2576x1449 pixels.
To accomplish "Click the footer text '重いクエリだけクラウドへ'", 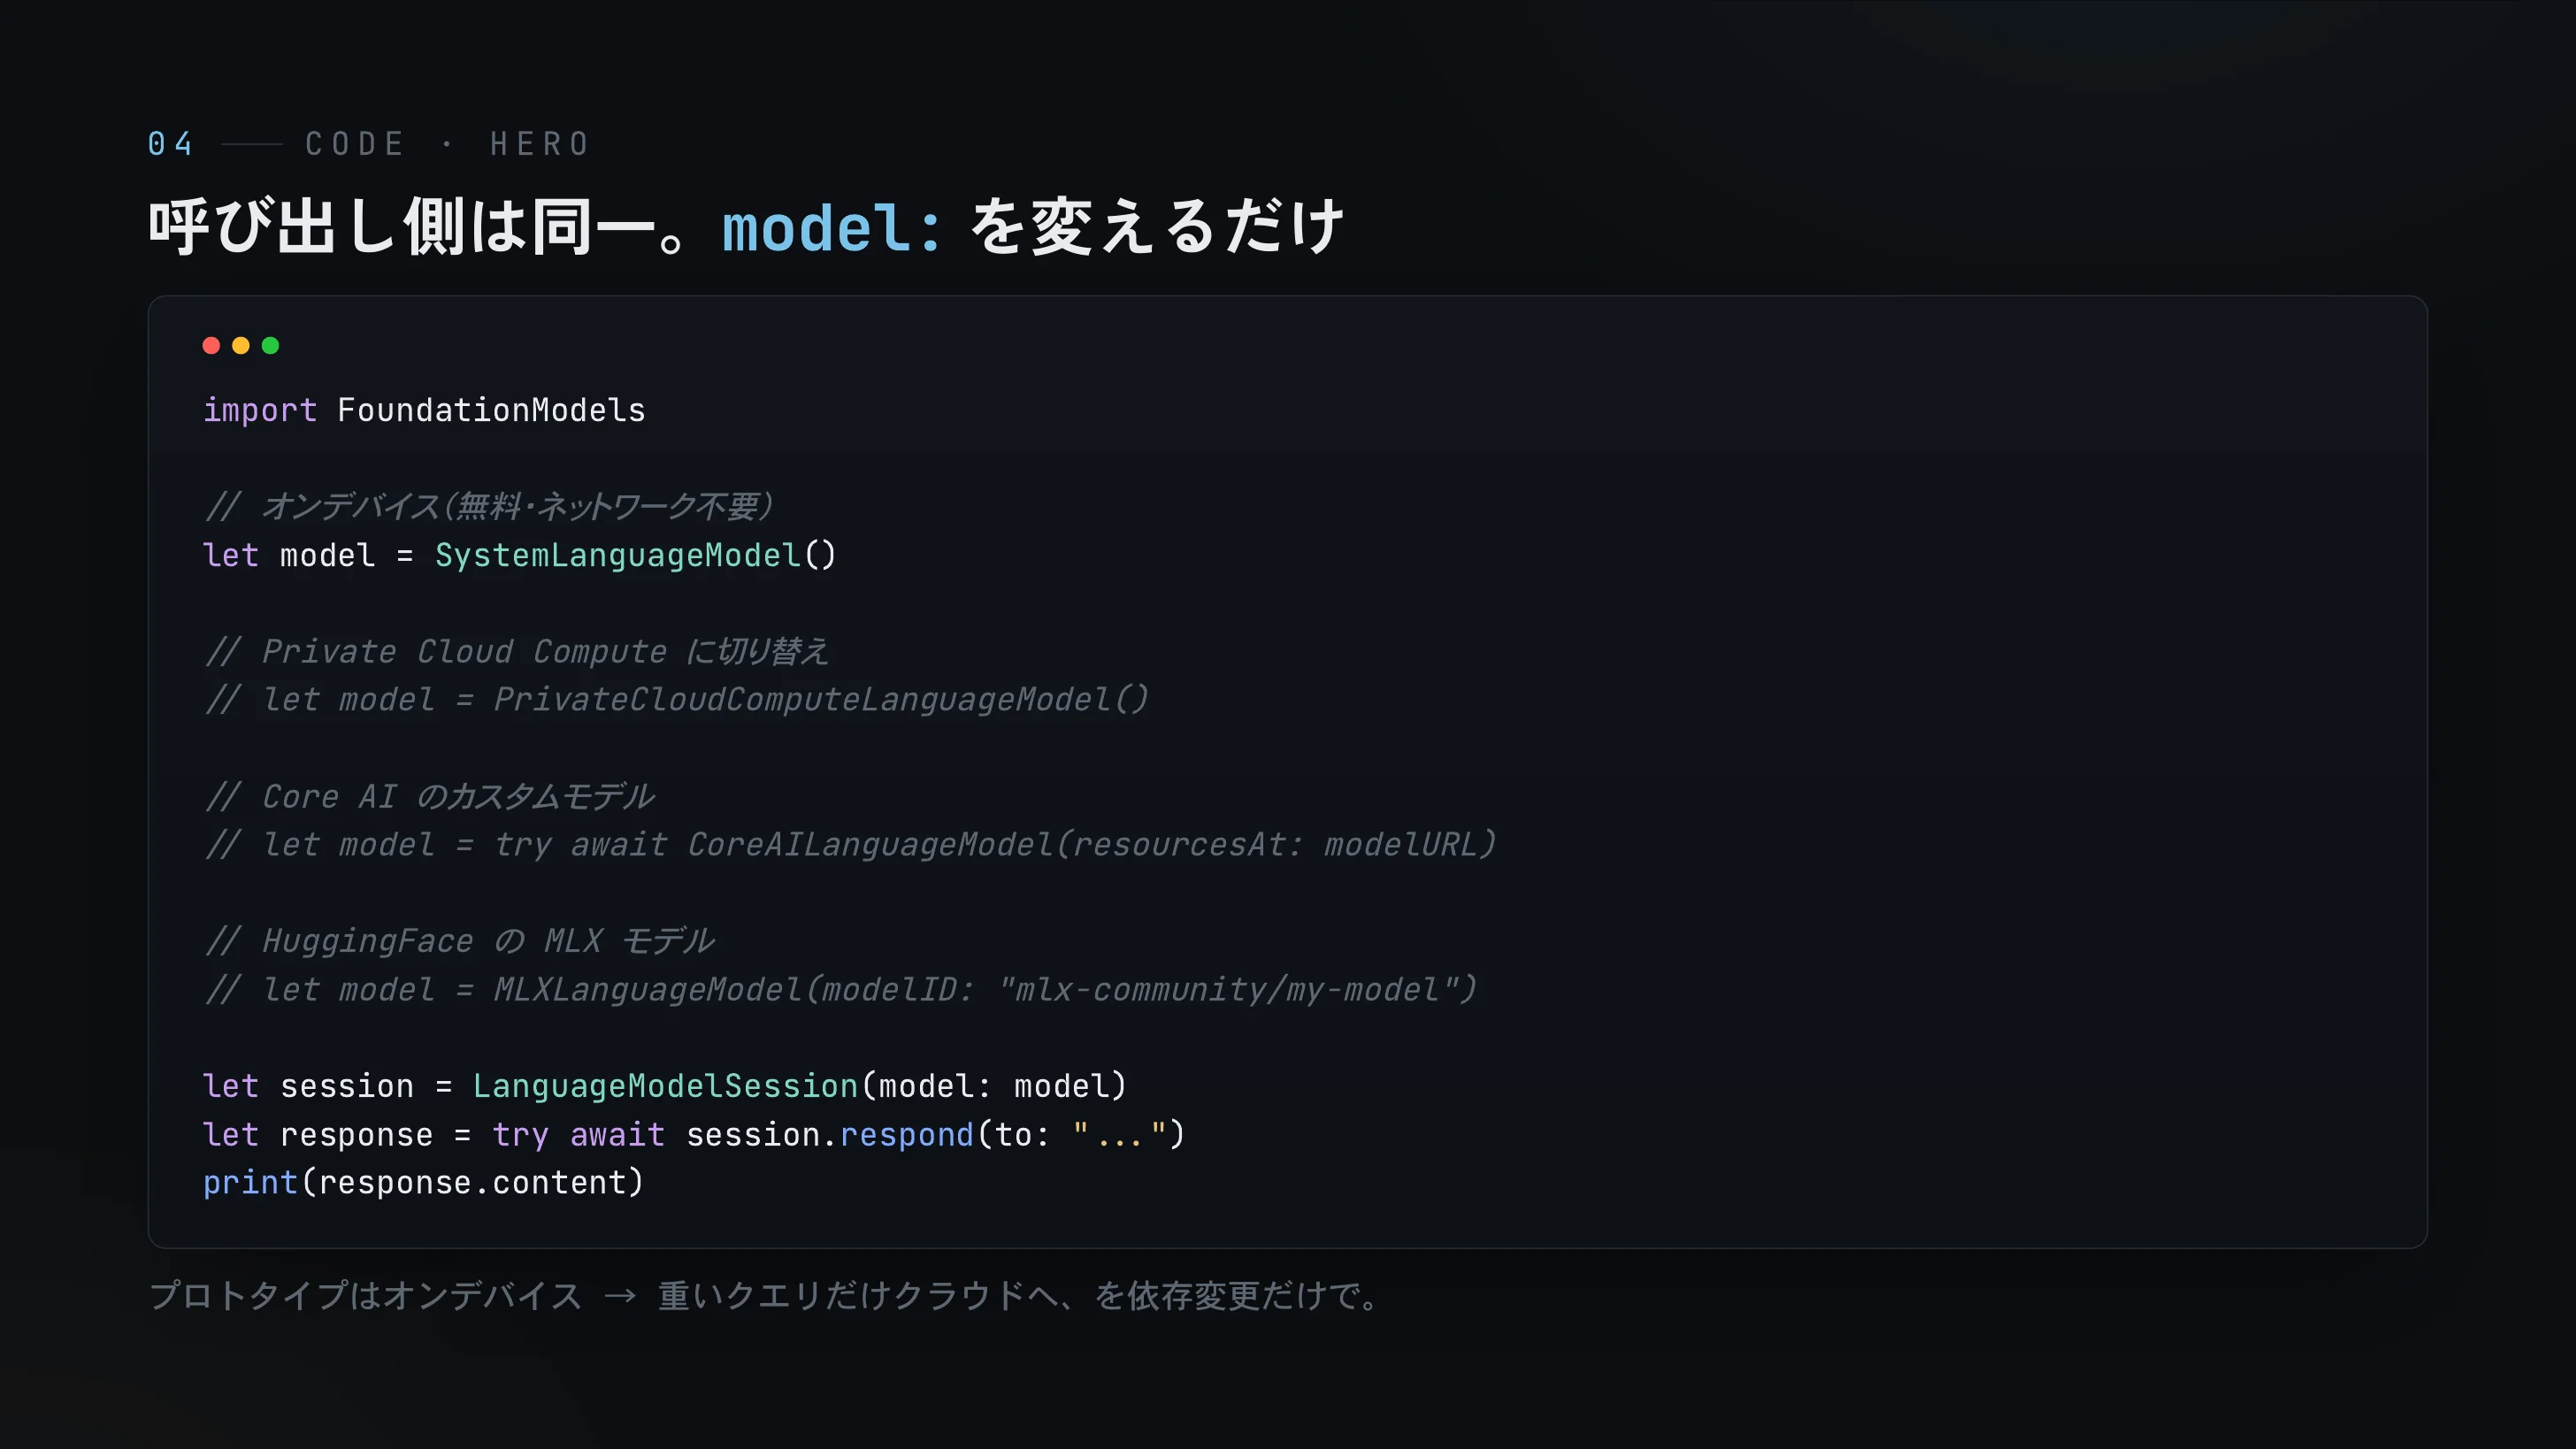I will click(858, 1296).
